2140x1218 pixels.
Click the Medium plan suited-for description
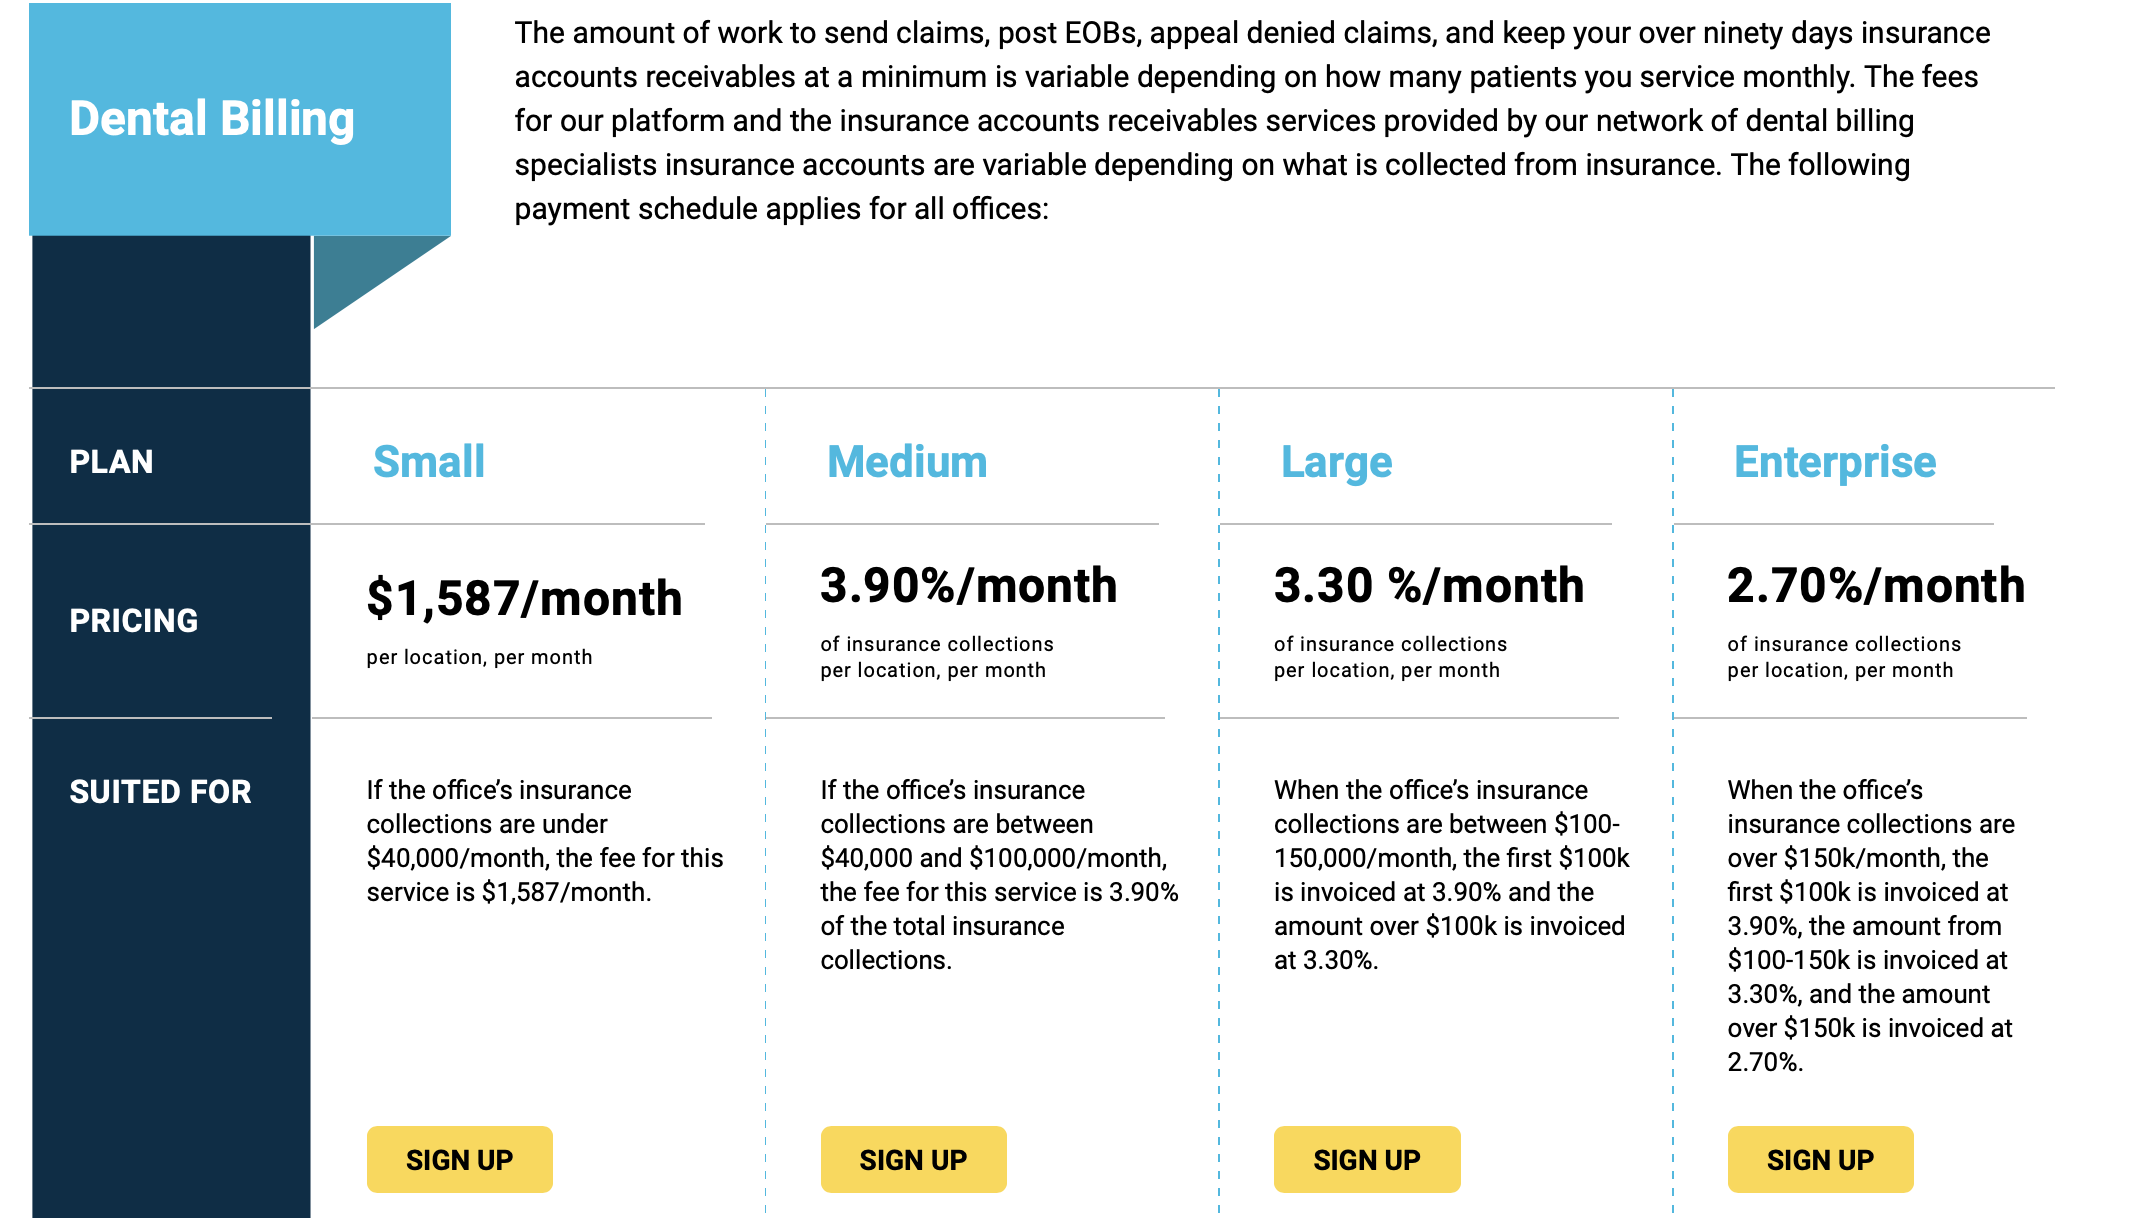pyautogui.click(x=998, y=875)
